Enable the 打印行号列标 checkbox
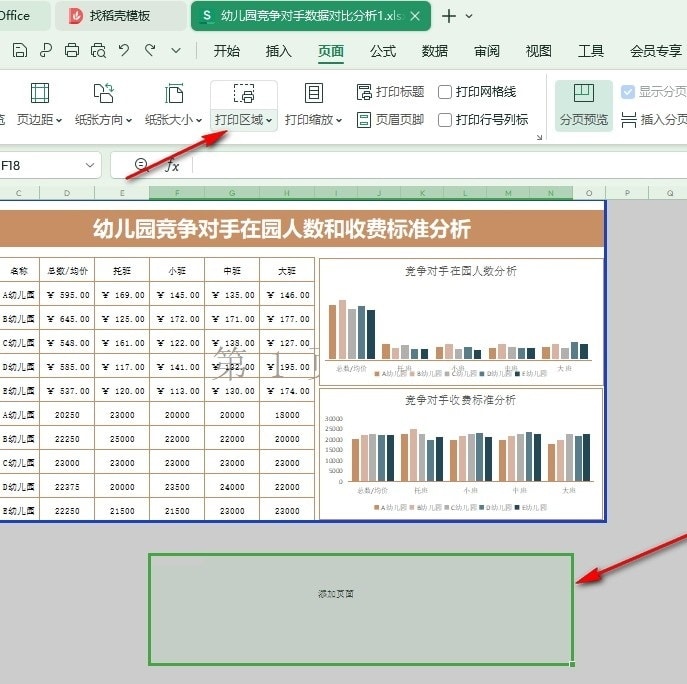The width and height of the screenshot is (687, 684). point(445,120)
